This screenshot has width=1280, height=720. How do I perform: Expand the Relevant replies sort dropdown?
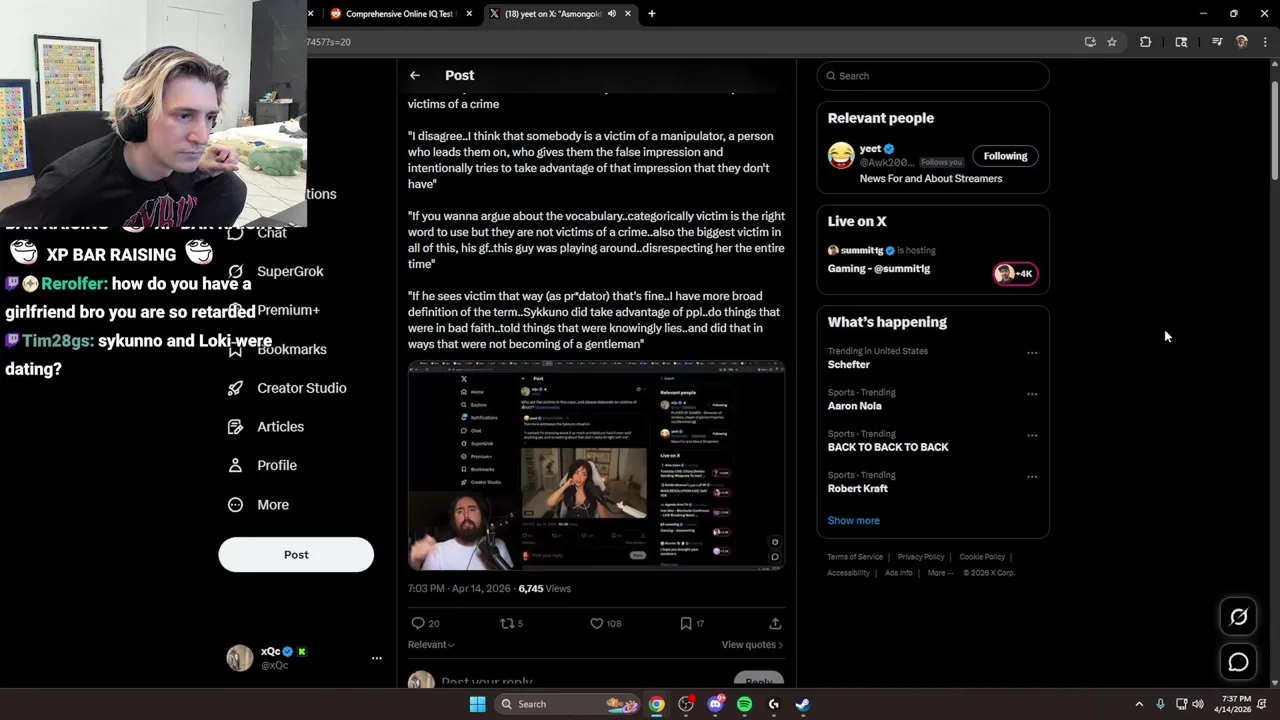point(431,645)
